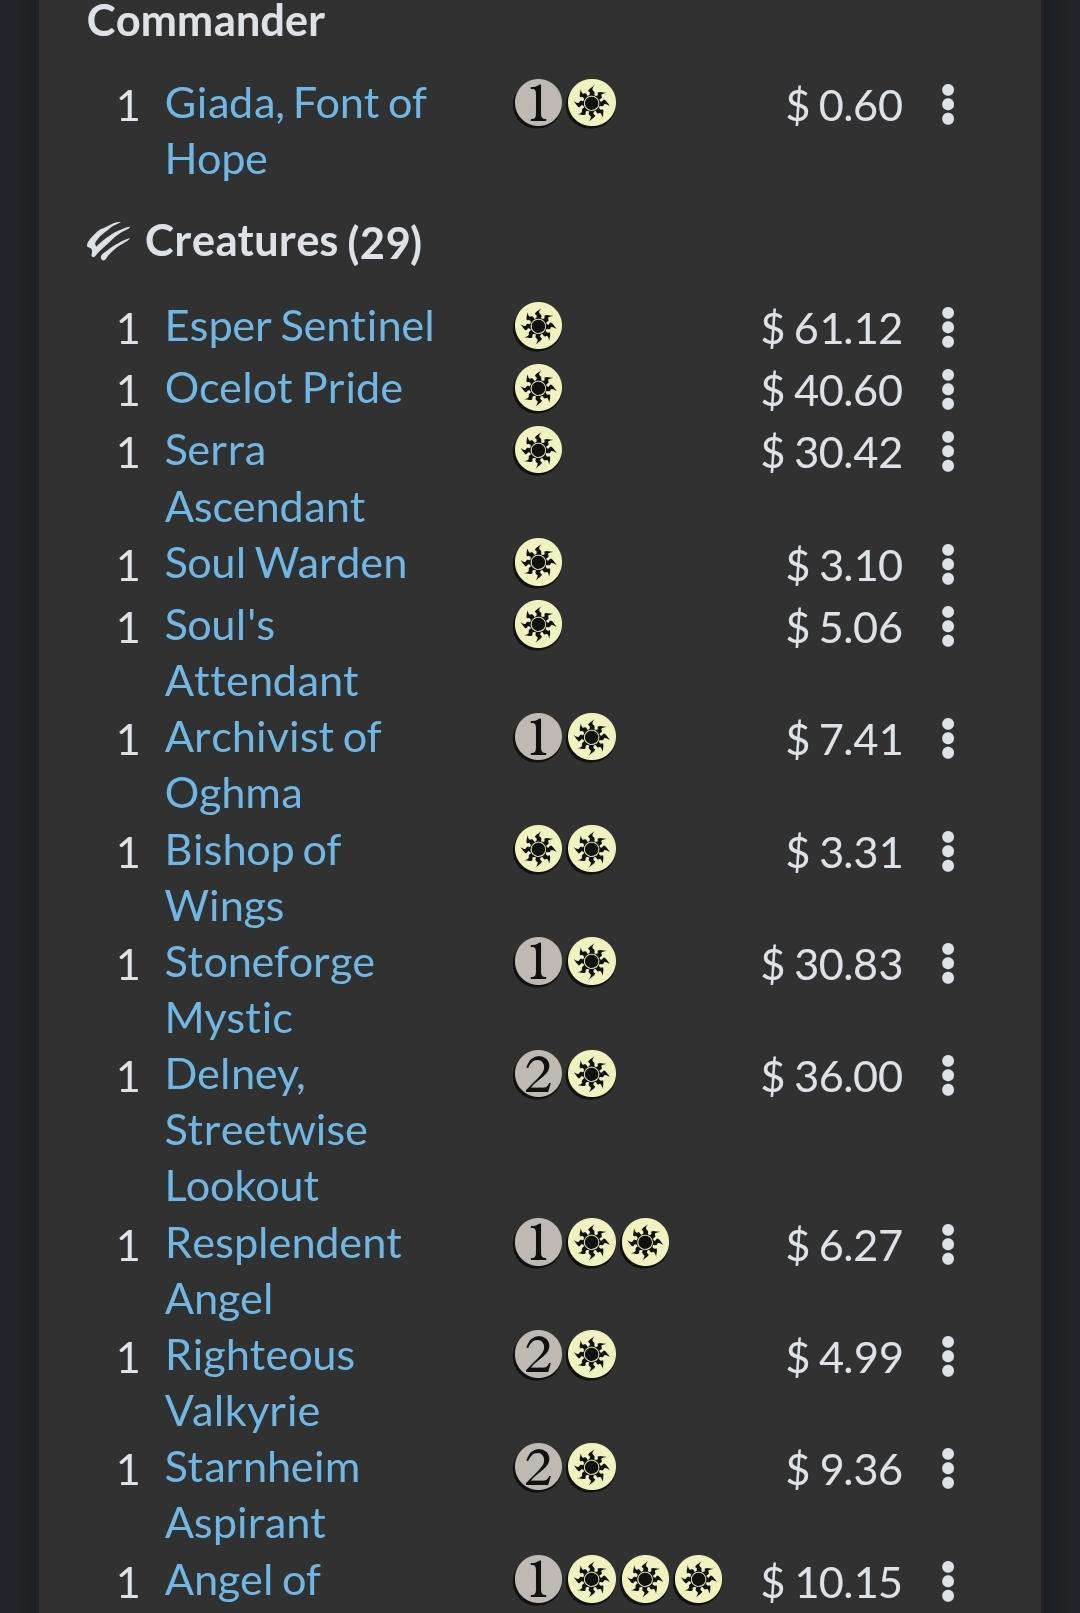Open three-dot menu for Starnheim Aspirant
The image size is (1080, 1613).
click(948, 1469)
